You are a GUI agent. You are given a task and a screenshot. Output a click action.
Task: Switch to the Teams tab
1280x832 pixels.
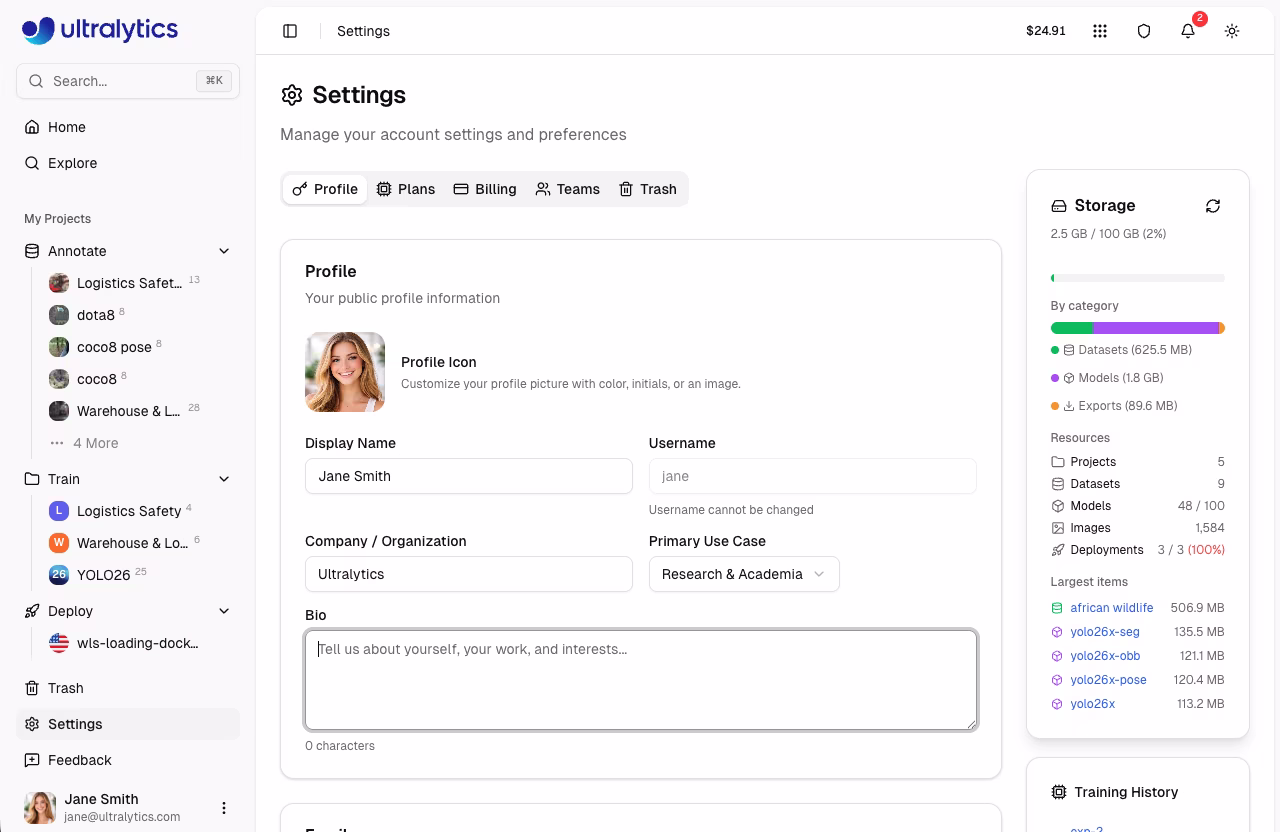point(567,189)
